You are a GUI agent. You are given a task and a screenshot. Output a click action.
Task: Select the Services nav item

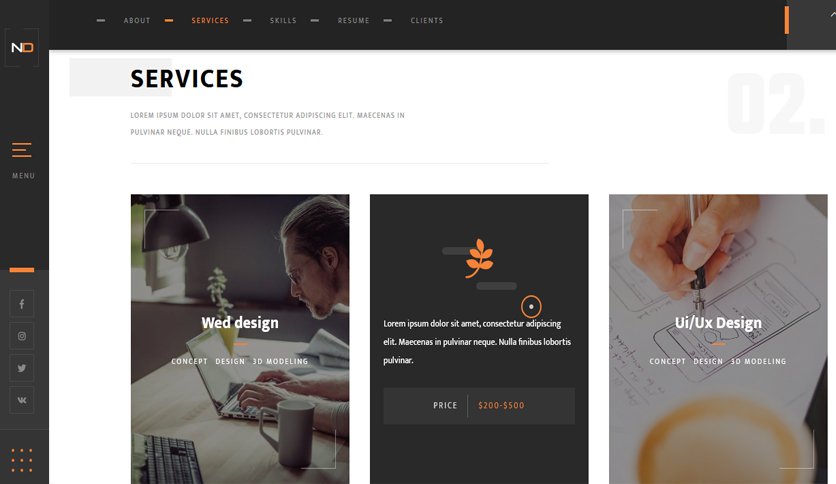(x=210, y=20)
